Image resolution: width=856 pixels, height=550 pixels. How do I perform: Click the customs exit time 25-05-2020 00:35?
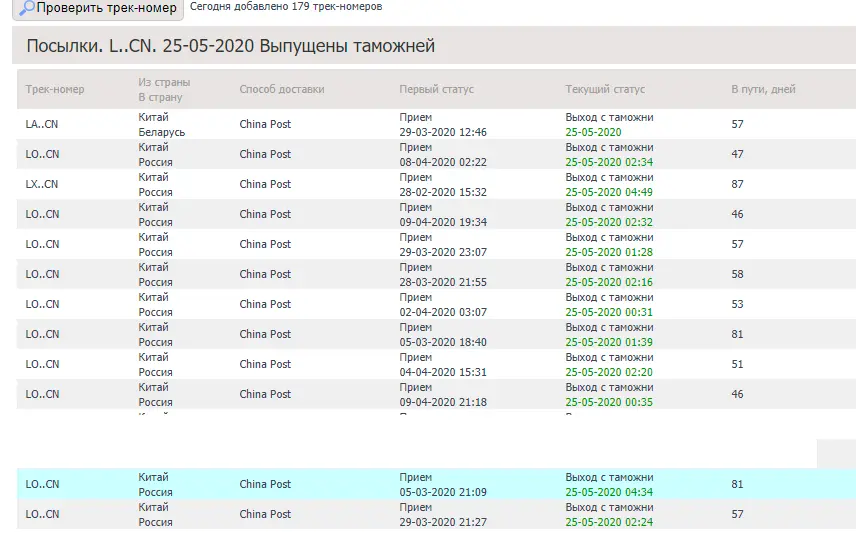pos(609,403)
